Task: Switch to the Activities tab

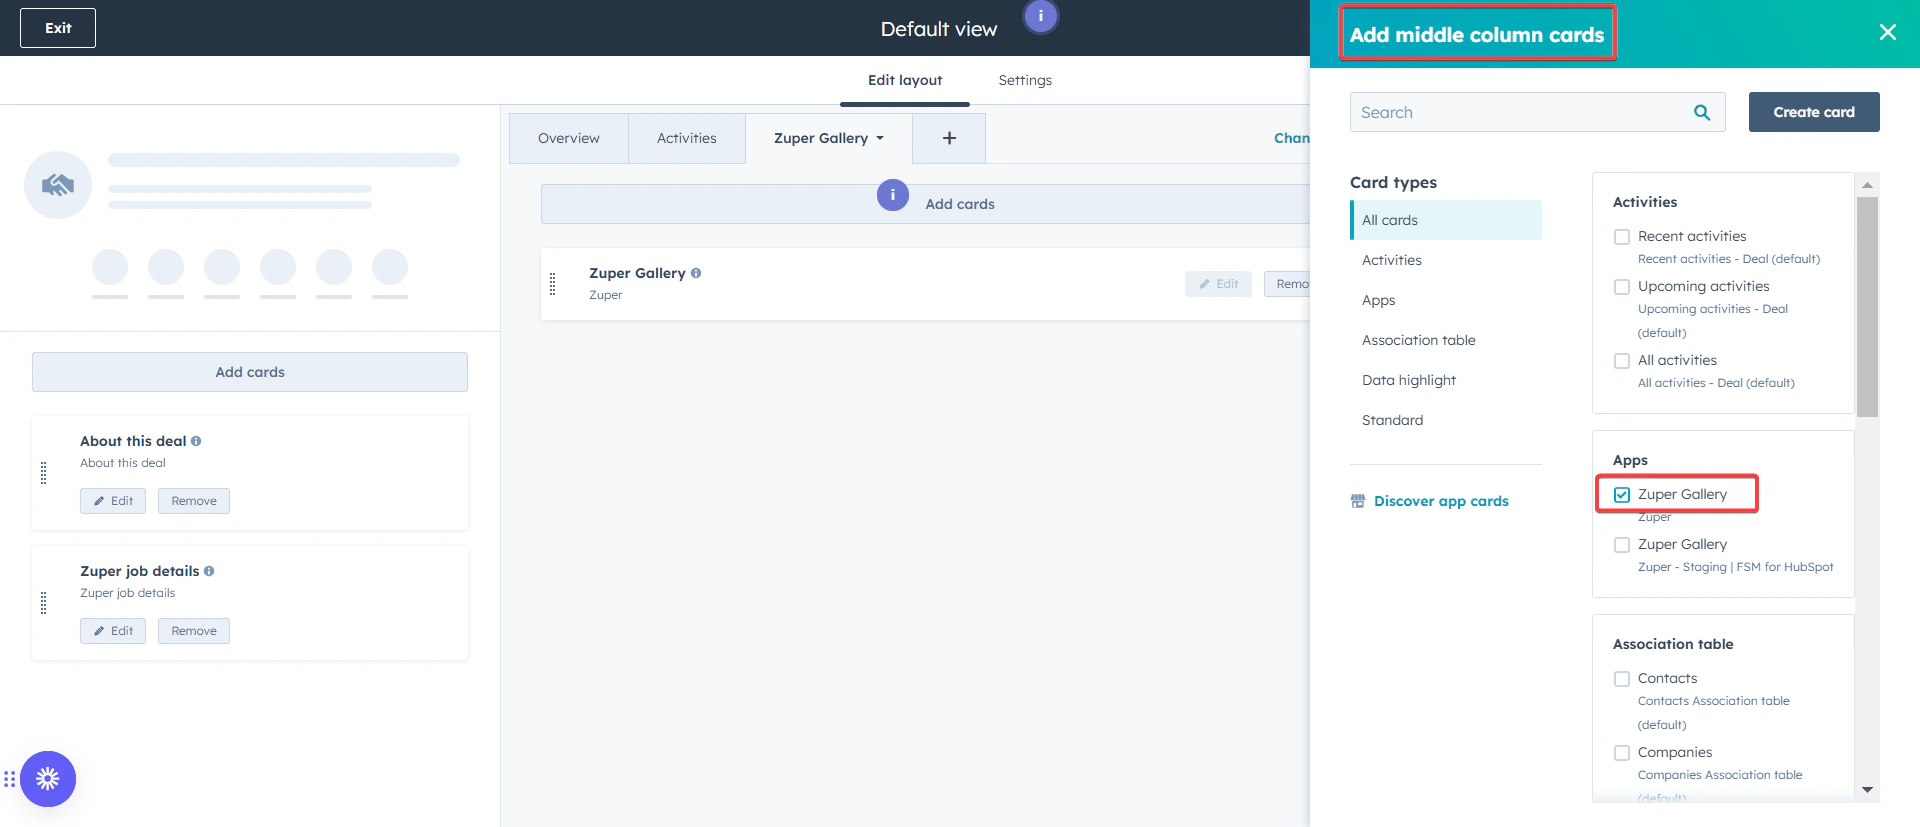Action: (687, 138)
